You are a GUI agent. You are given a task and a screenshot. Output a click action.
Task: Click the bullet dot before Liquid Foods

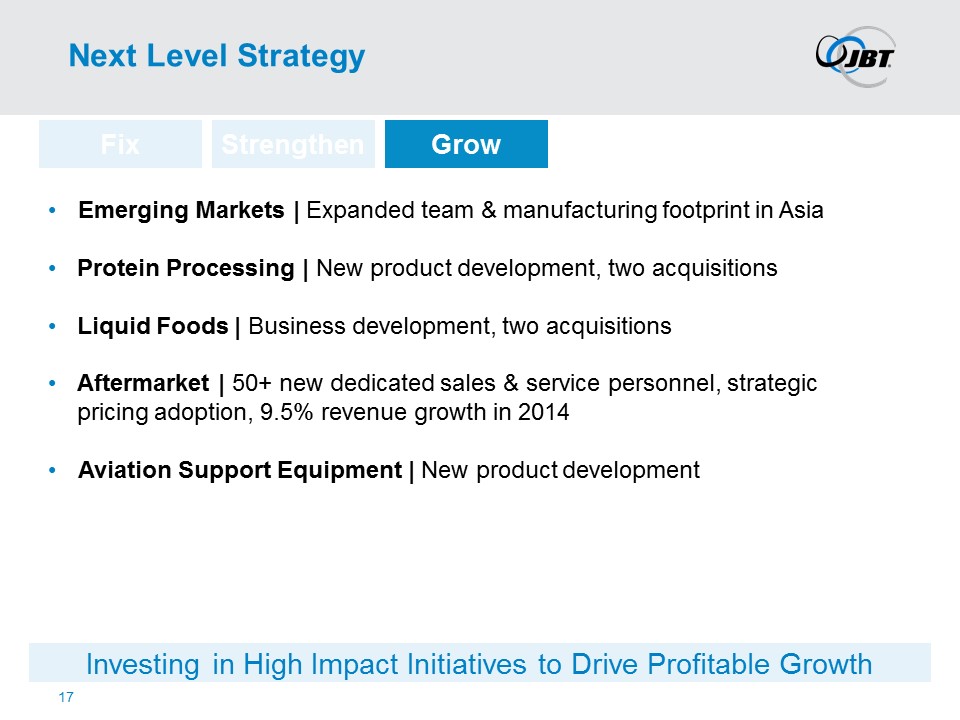point(53,327)
